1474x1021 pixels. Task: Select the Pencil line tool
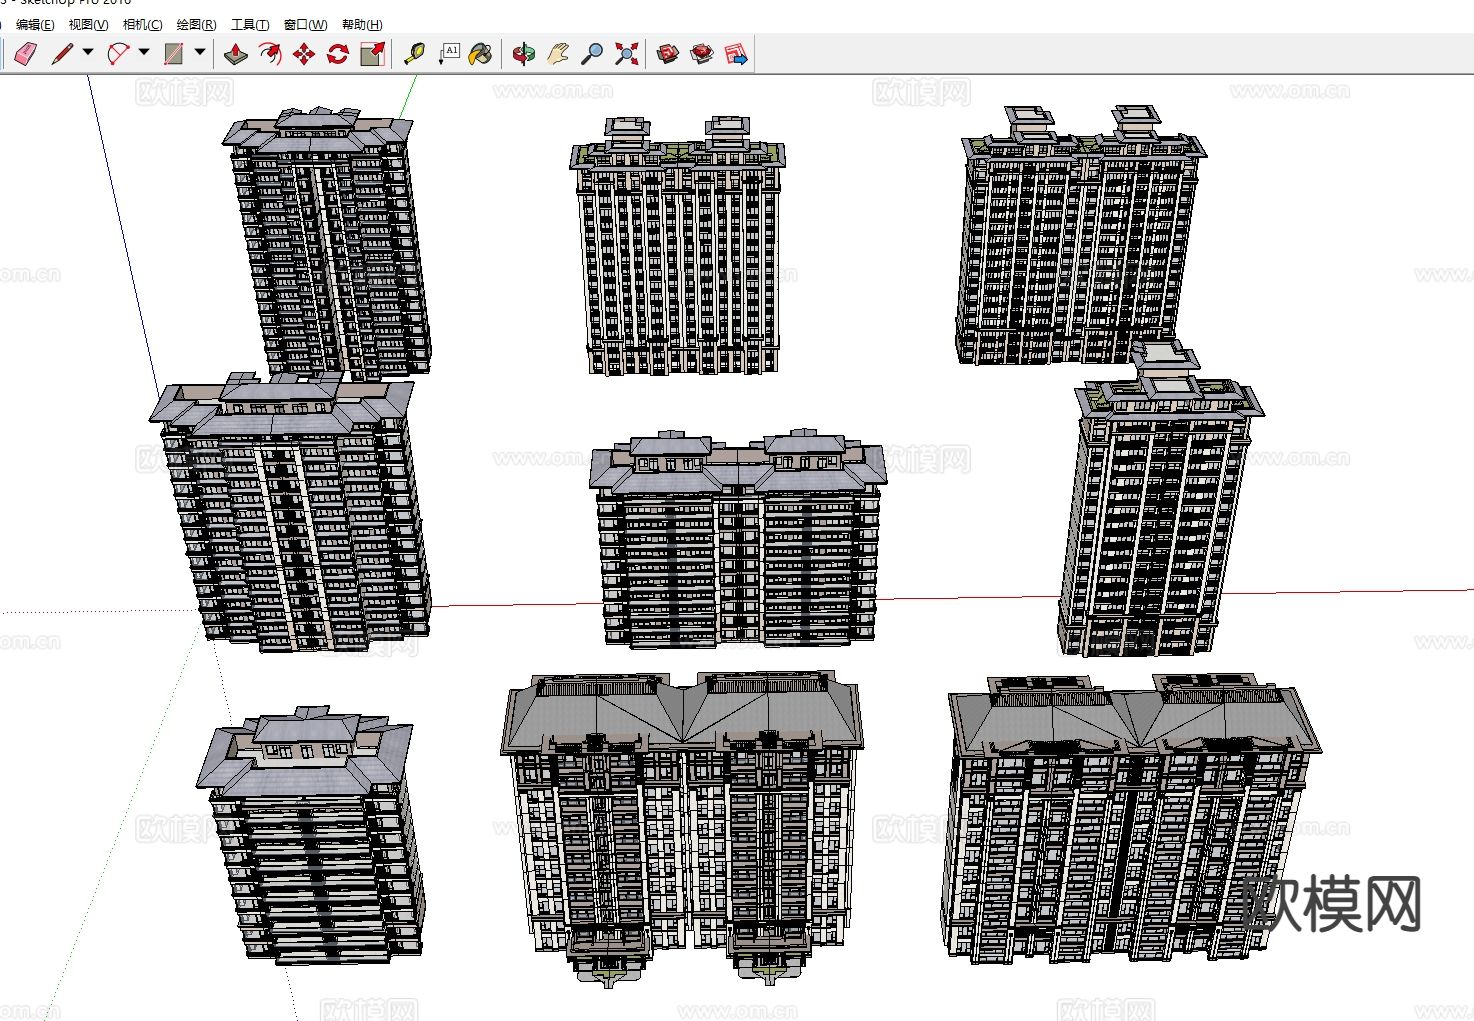(62, 53)
